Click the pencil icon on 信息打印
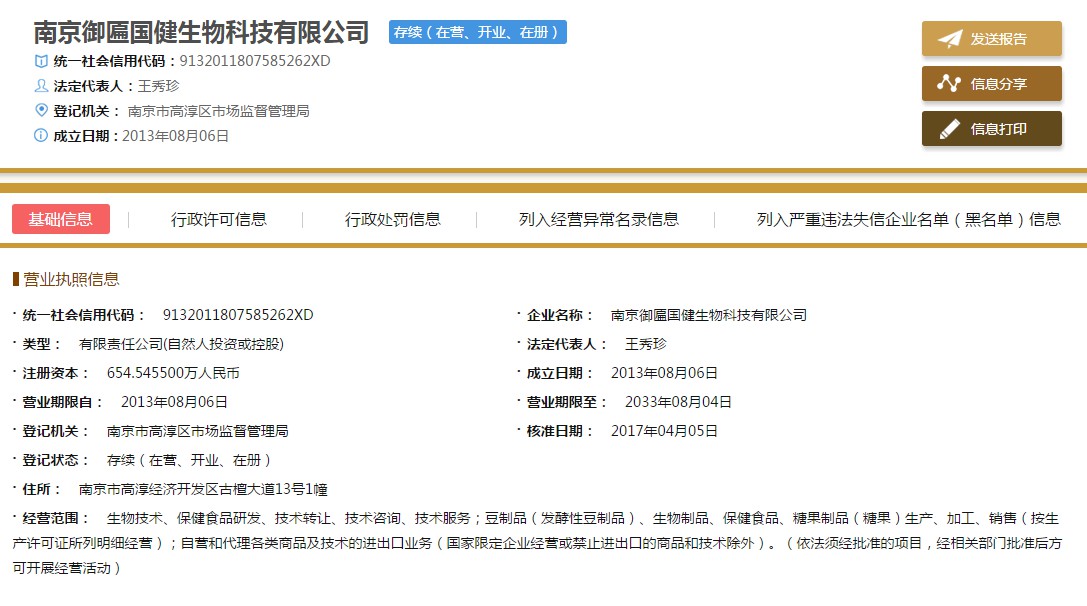The image size is (1087, 606). click(x=949, y=129)
